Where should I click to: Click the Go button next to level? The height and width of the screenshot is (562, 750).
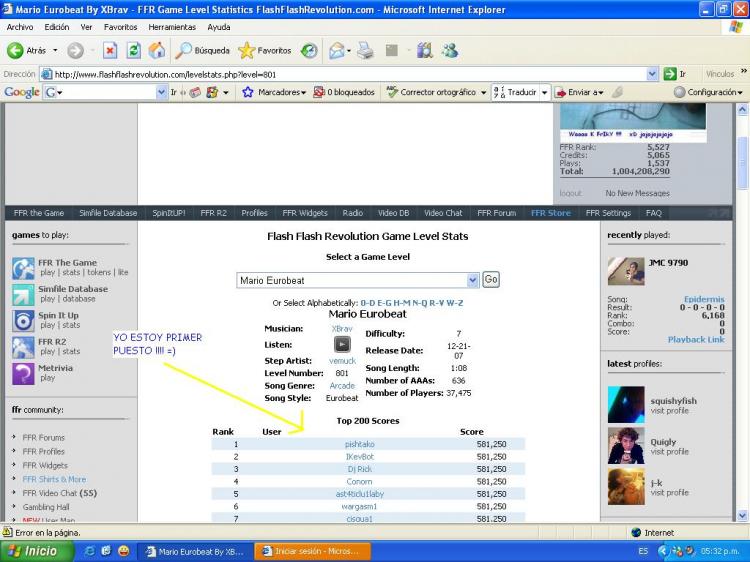click(491, 279)
